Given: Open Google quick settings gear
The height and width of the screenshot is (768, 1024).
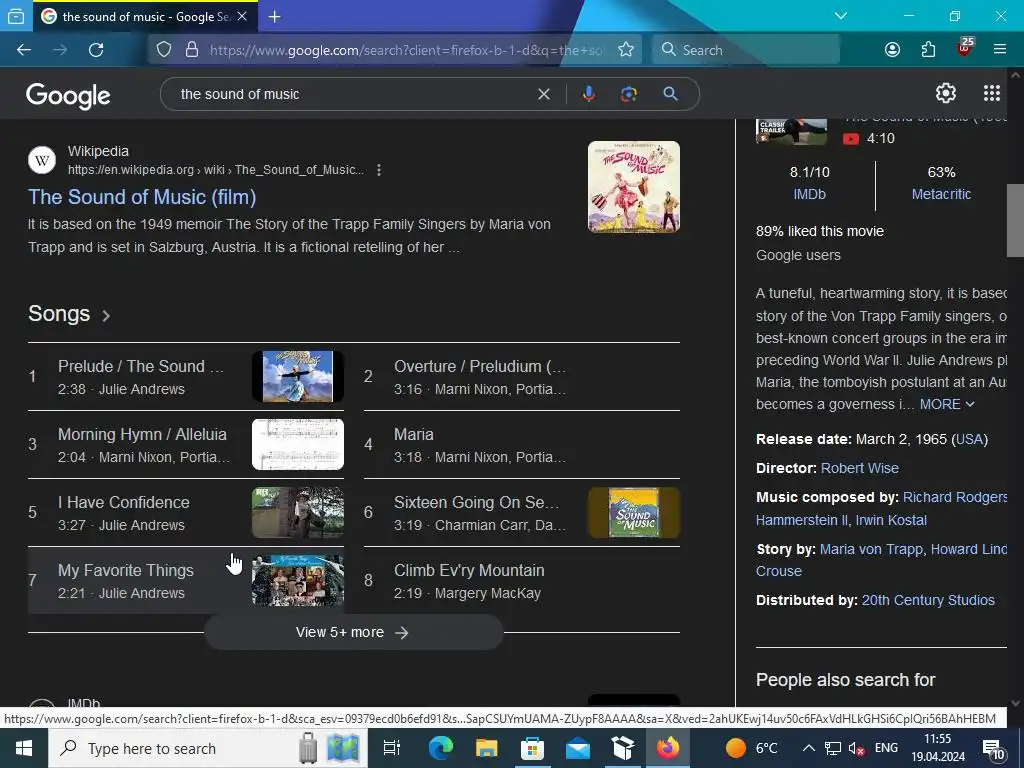Looking at the screenshot, I should (945, 93).
